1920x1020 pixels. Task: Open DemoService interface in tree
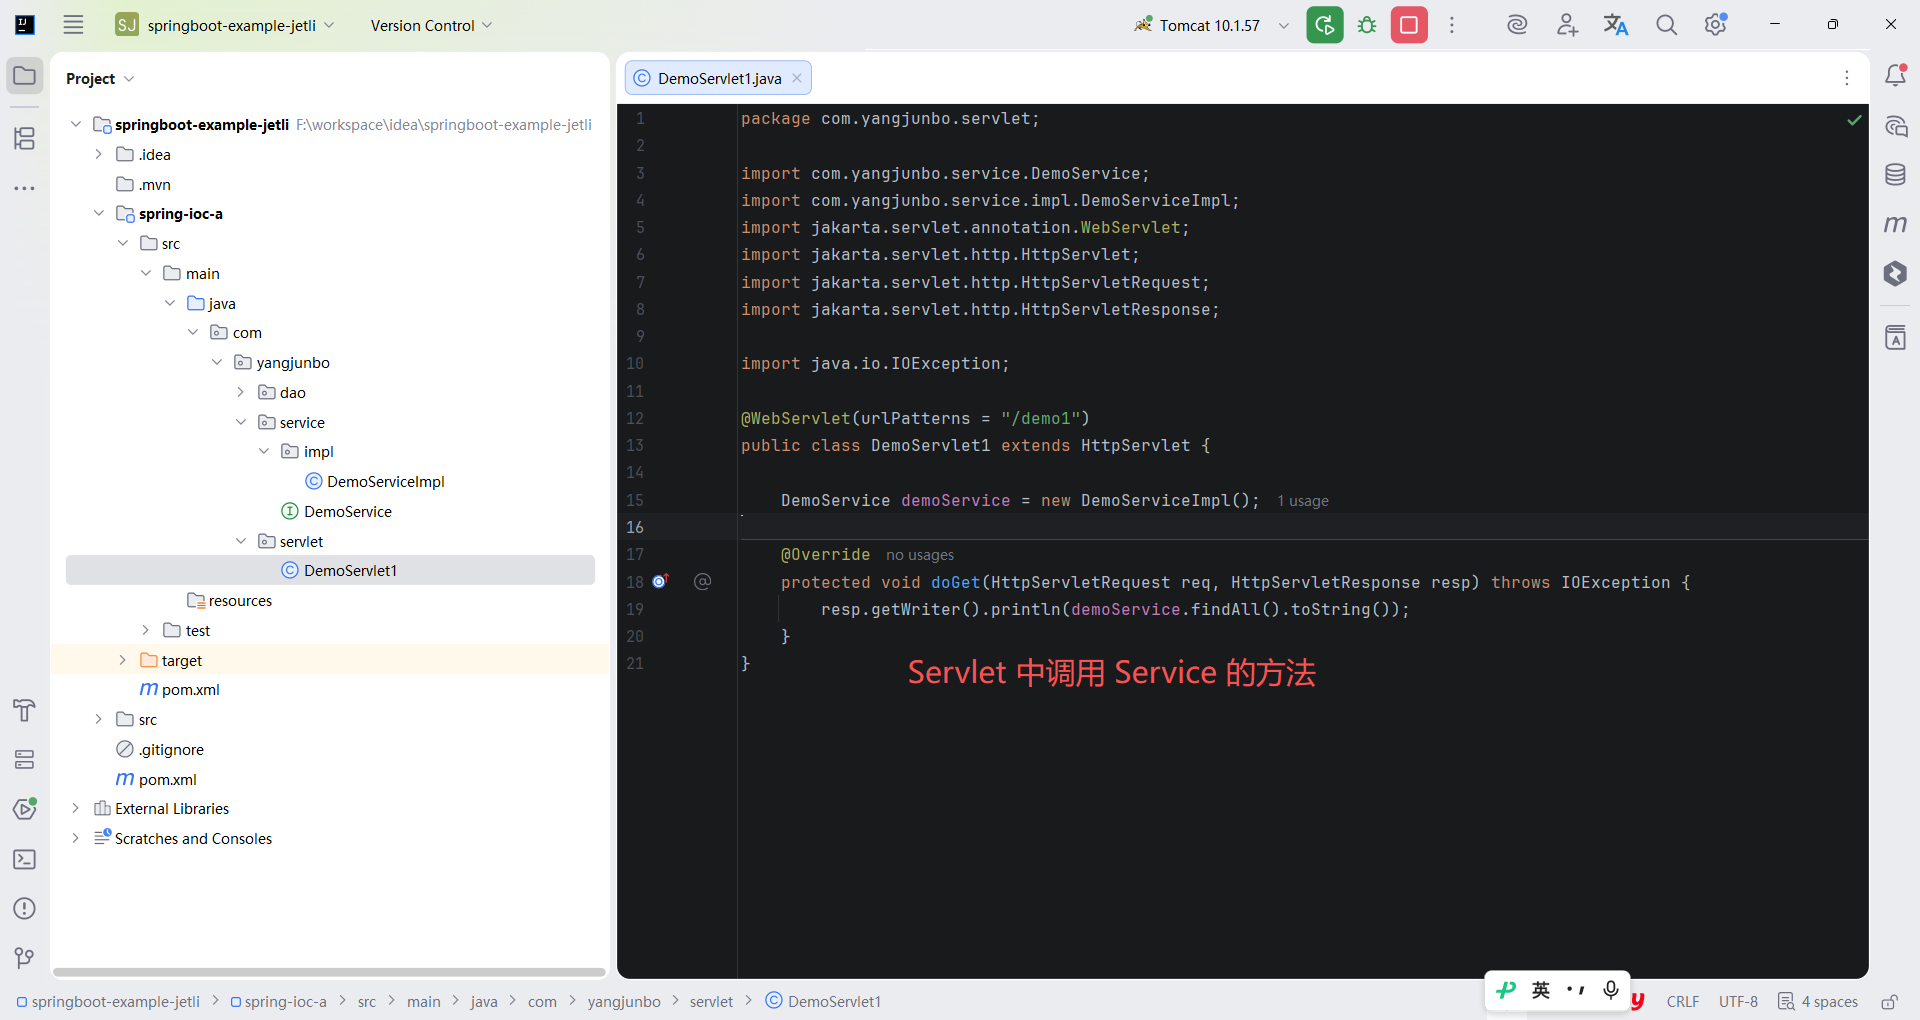[347, 511]
